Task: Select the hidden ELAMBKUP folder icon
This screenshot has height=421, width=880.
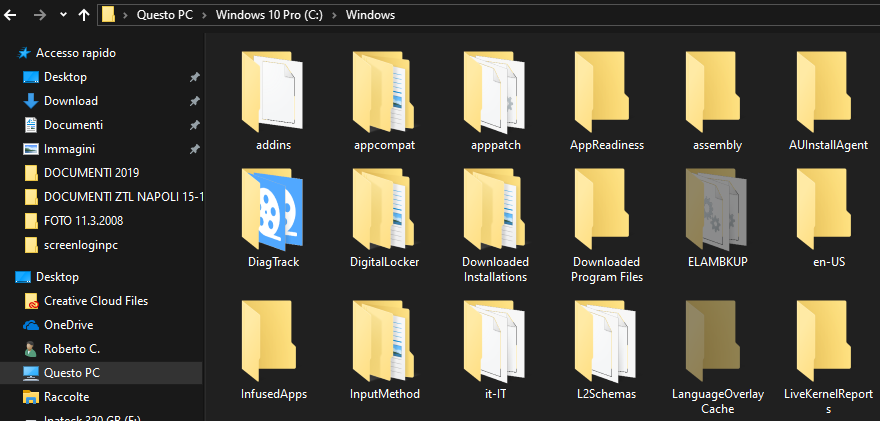Action: coord(716,209)
